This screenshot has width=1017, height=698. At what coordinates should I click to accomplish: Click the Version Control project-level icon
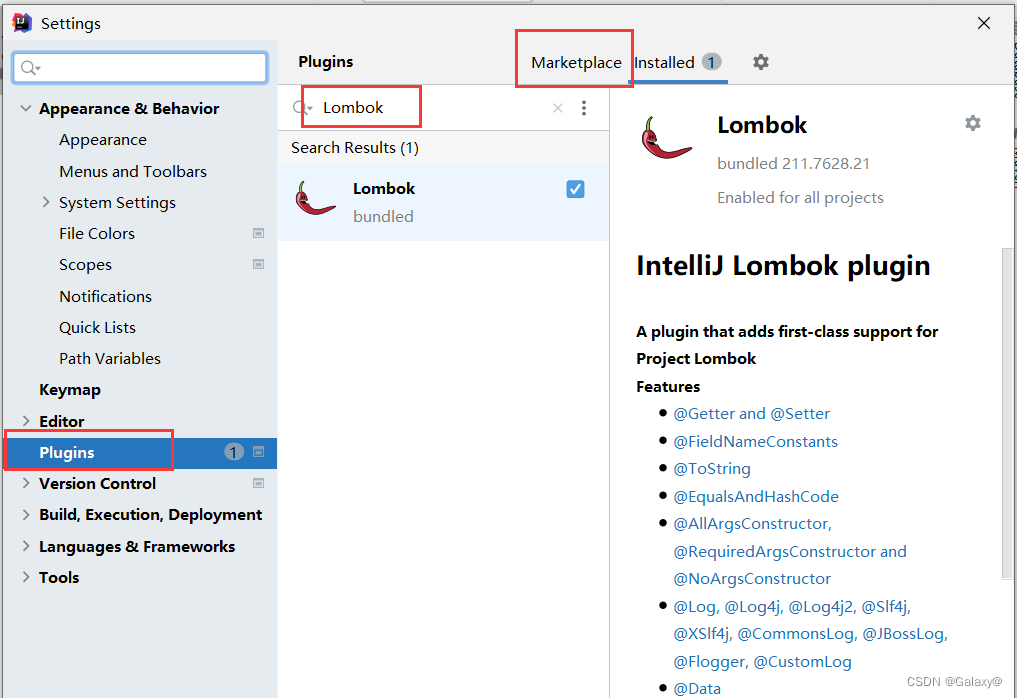coord(258,483)
